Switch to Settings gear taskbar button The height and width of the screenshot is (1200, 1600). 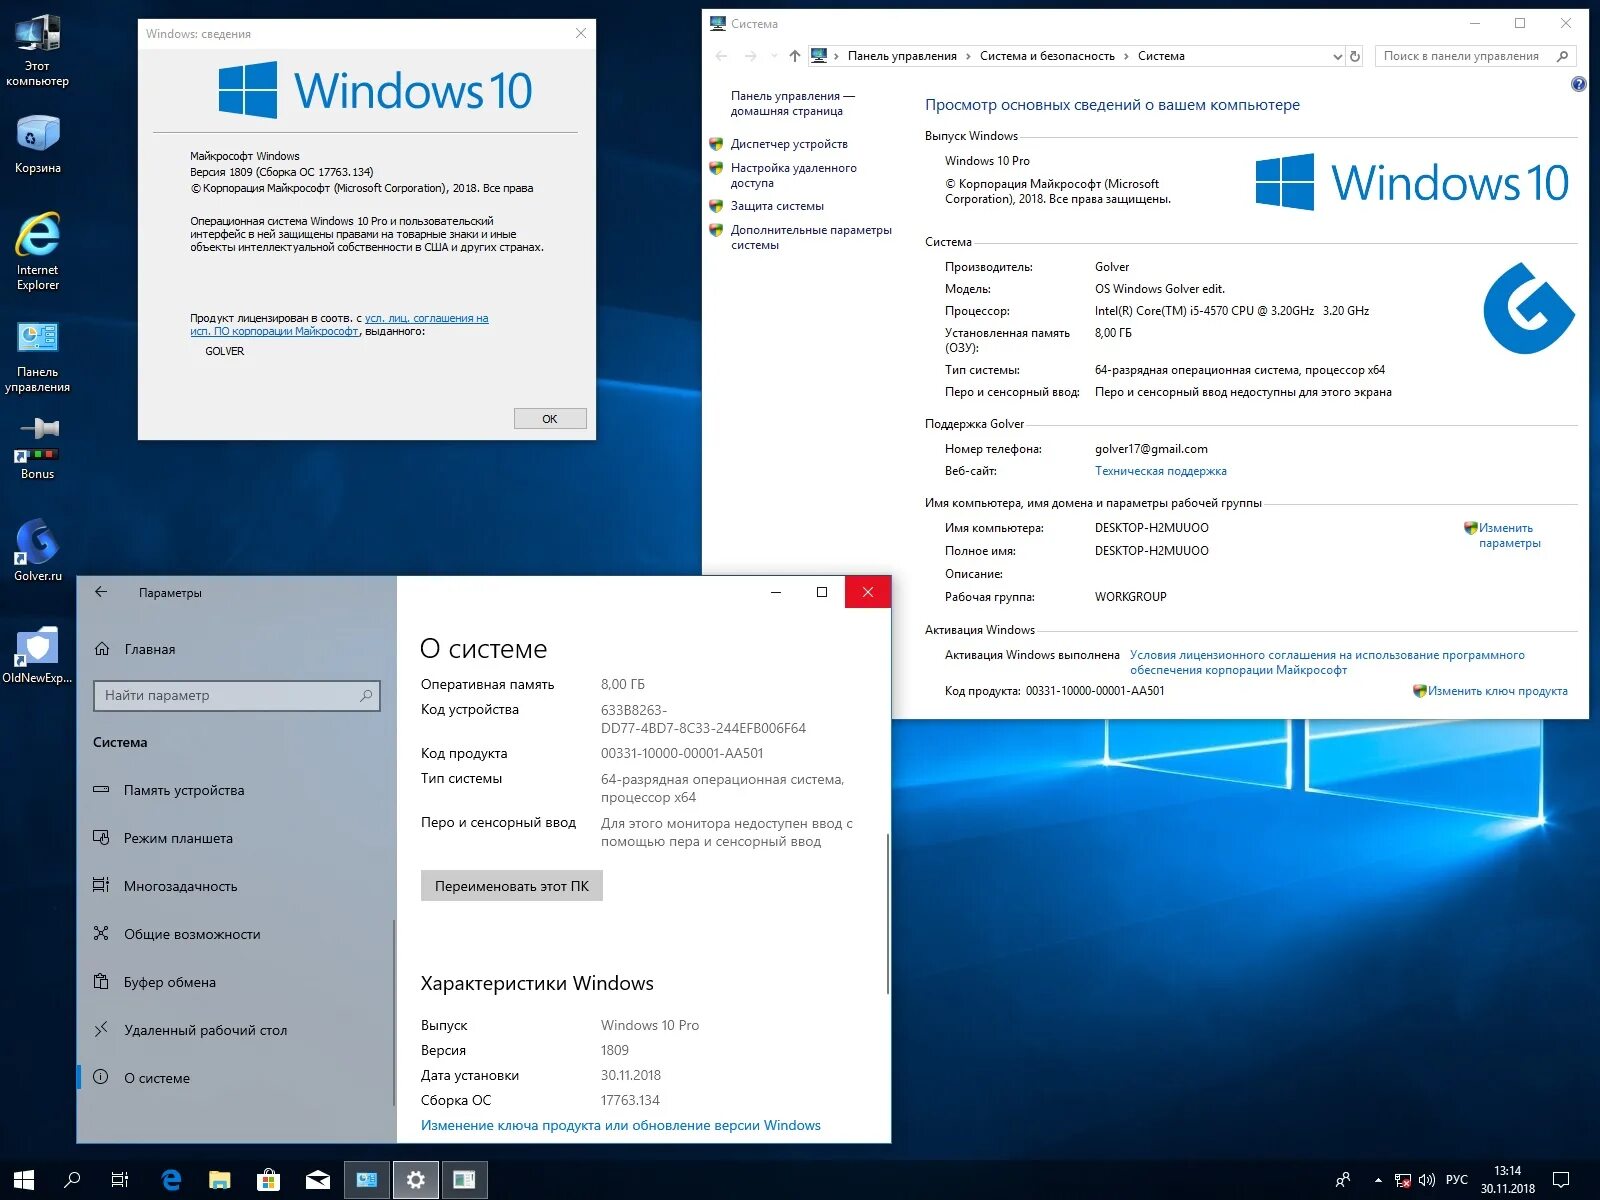point(416,1180)
